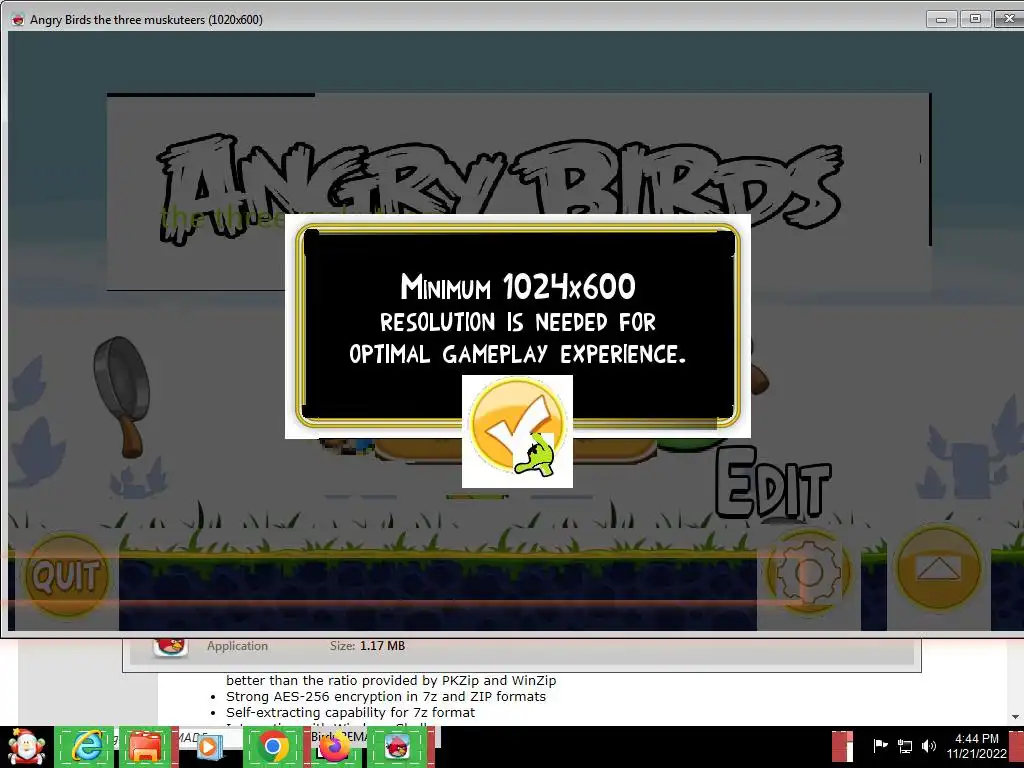Screen dimensions: 1024x768
Task: Switch to Firefox on the taskbar
Action: pos(333,747)
